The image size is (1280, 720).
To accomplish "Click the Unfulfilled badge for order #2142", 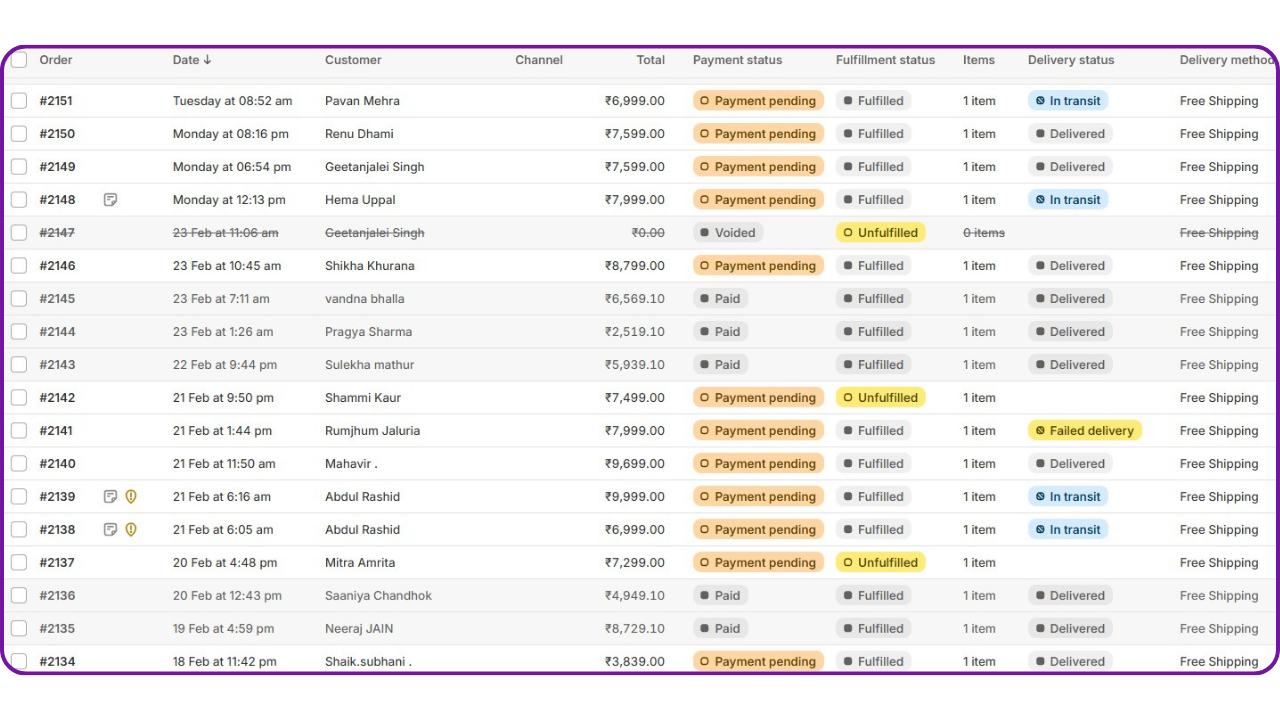I will (x=880, y=398).
